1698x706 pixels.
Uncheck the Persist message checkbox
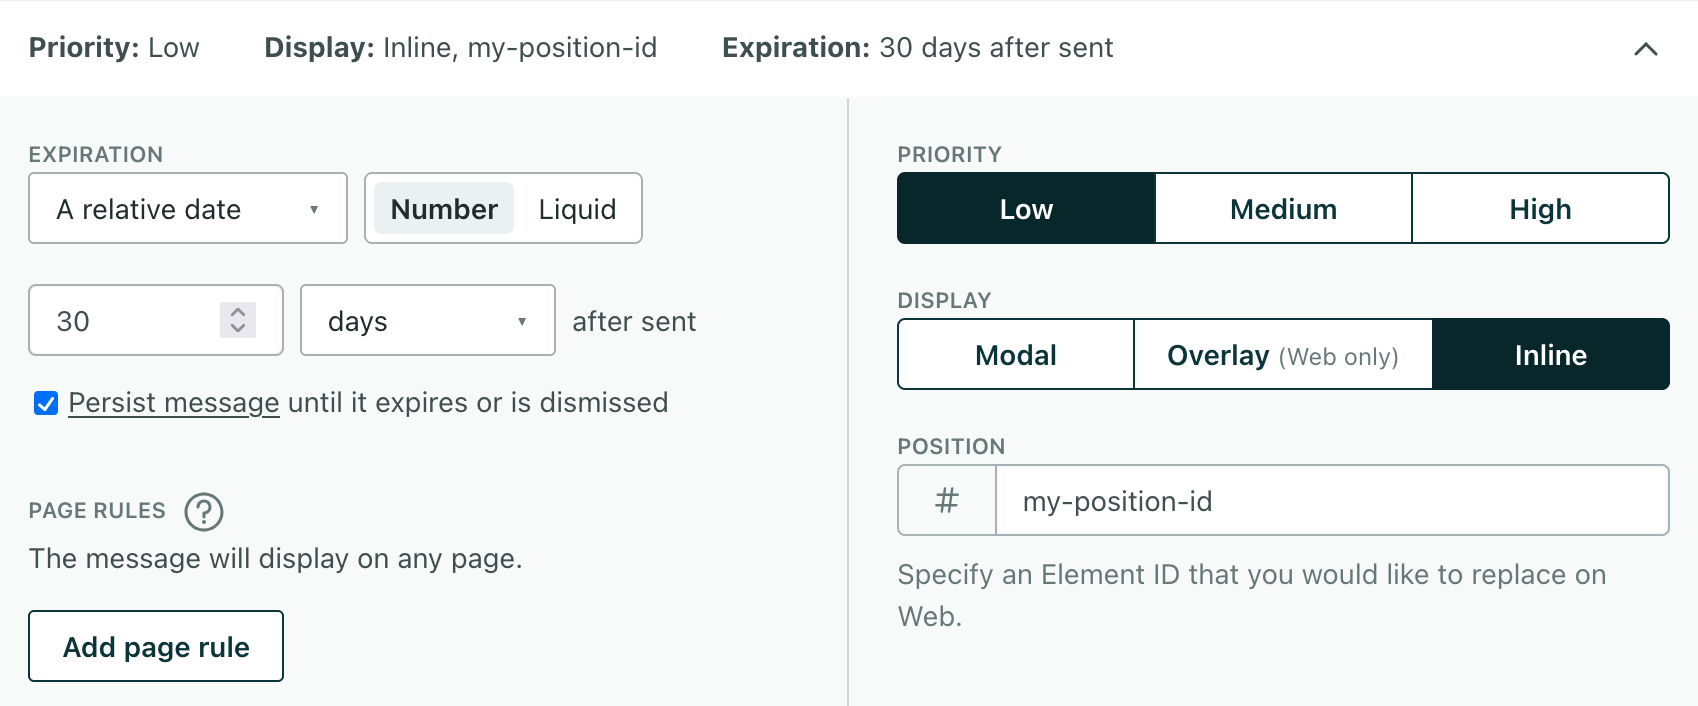click(x=46, y=403)
